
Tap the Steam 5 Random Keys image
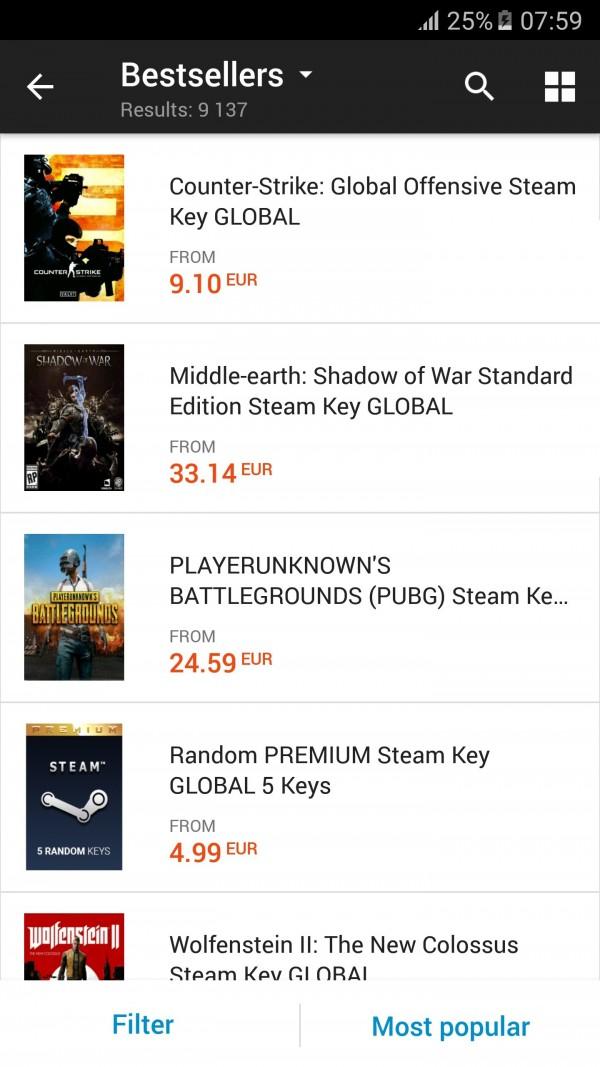click(x=74, y=797)
